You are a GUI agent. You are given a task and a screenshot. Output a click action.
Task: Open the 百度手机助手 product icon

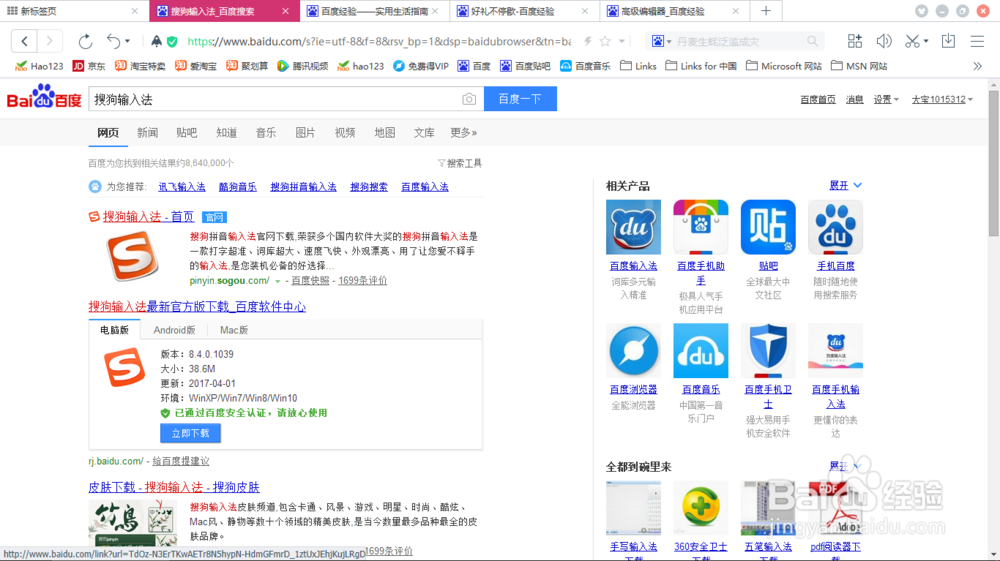[x=700, y=227]
